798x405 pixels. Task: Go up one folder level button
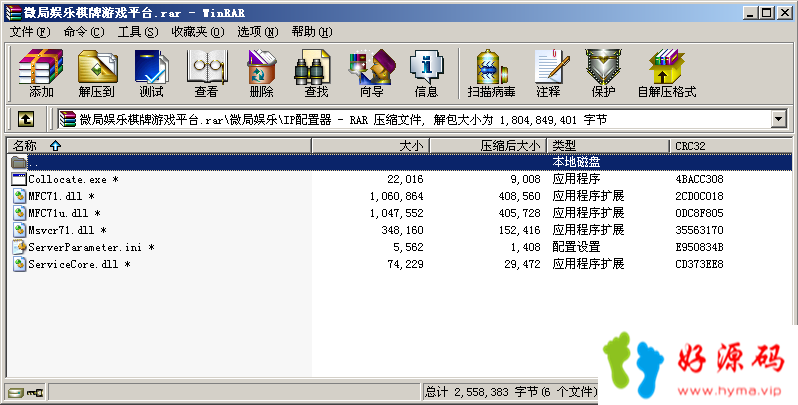point(26,120)
